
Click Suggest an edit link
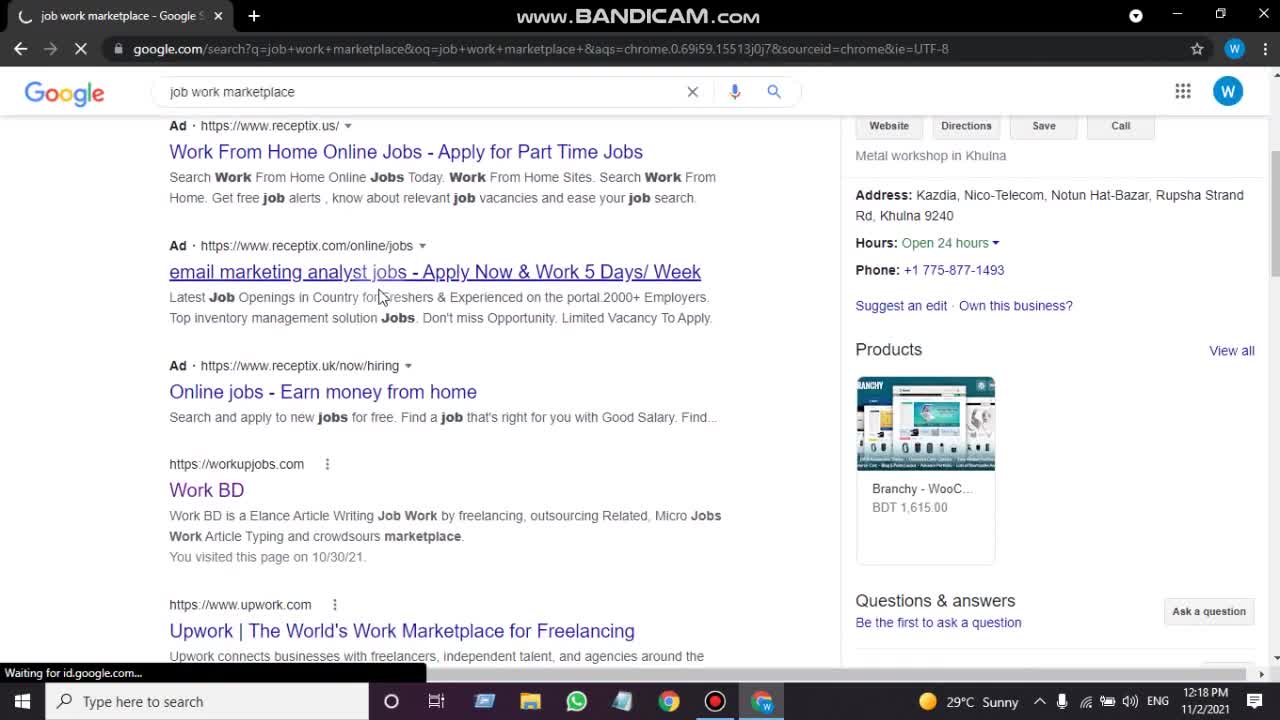tap(901, 306)
